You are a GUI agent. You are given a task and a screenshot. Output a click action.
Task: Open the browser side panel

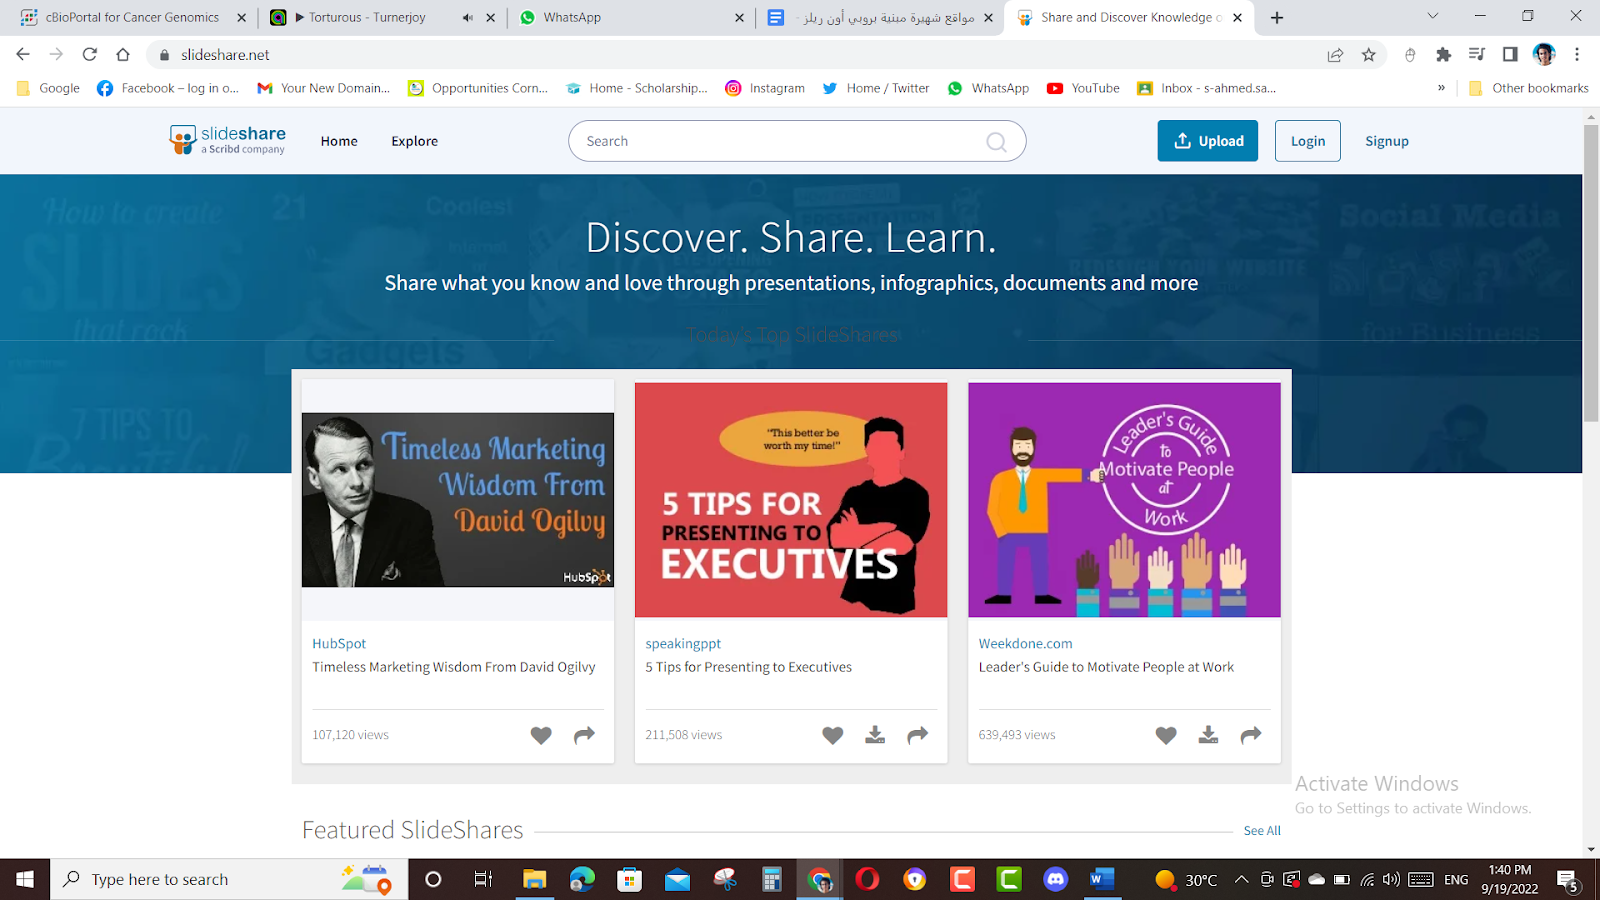[1510, 55]
